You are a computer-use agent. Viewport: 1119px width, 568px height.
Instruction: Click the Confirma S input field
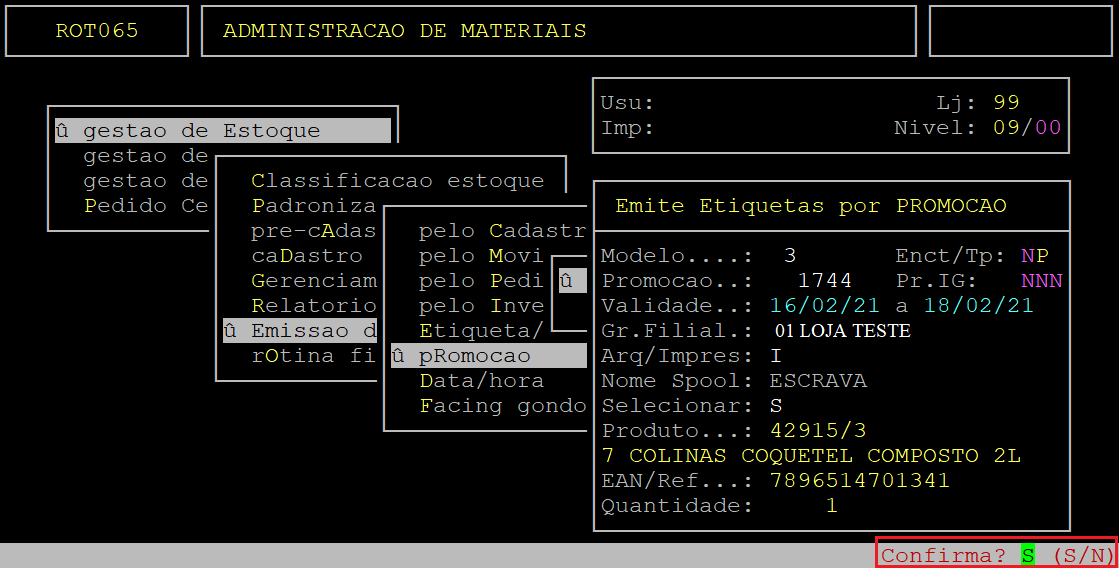click(x=1028, y=555)
